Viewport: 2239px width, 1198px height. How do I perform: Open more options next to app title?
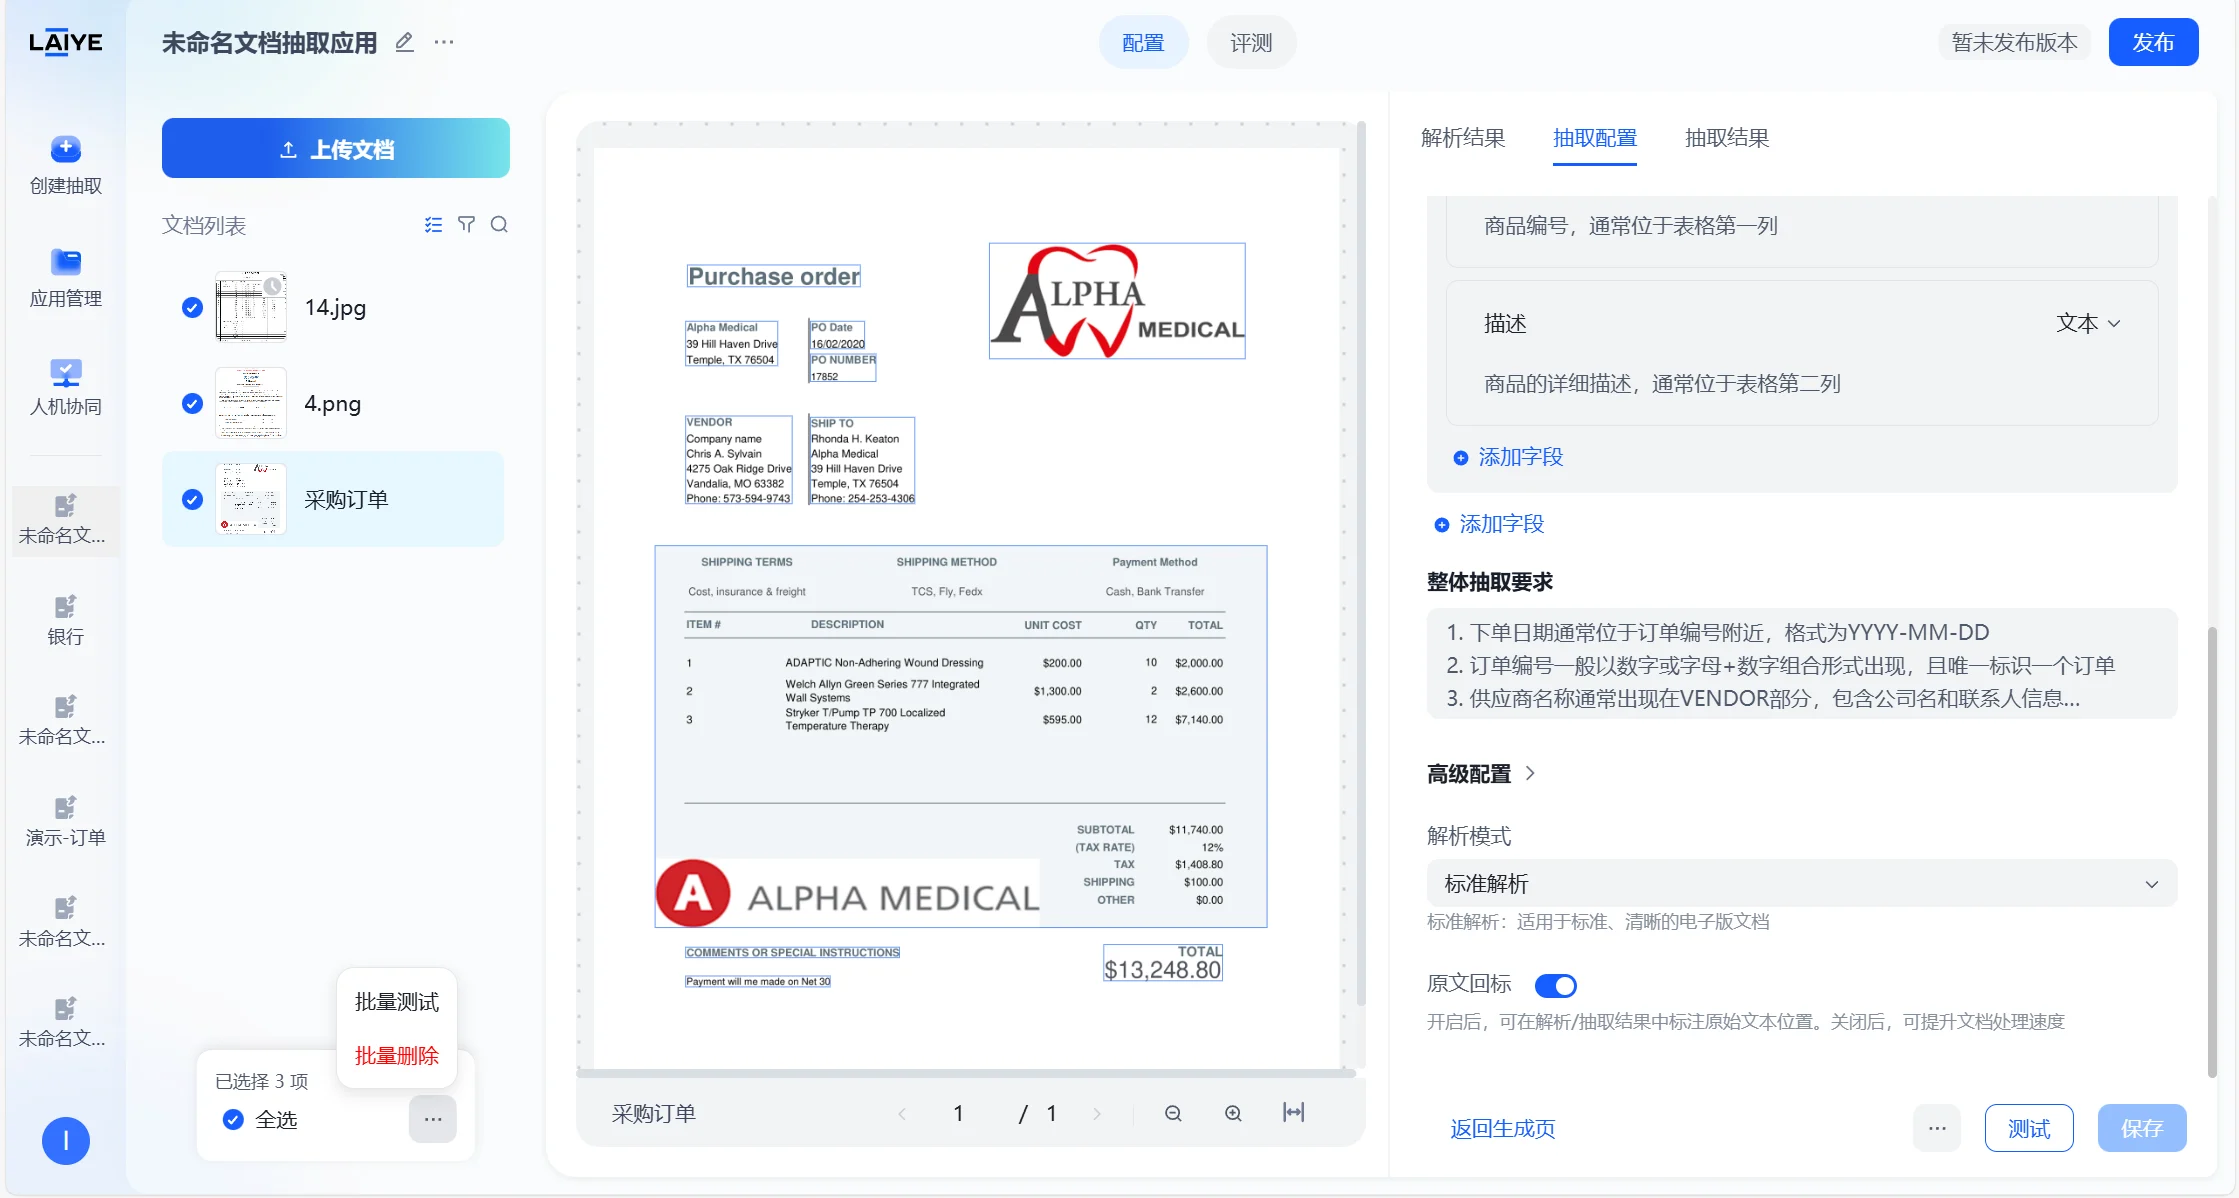(444, 42)
